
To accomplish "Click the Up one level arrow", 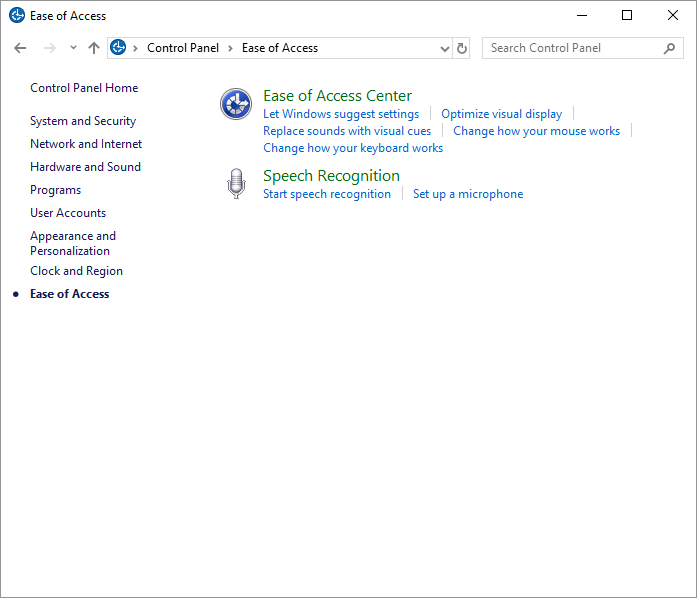I will pyautogui.click(x=94, y=48).
